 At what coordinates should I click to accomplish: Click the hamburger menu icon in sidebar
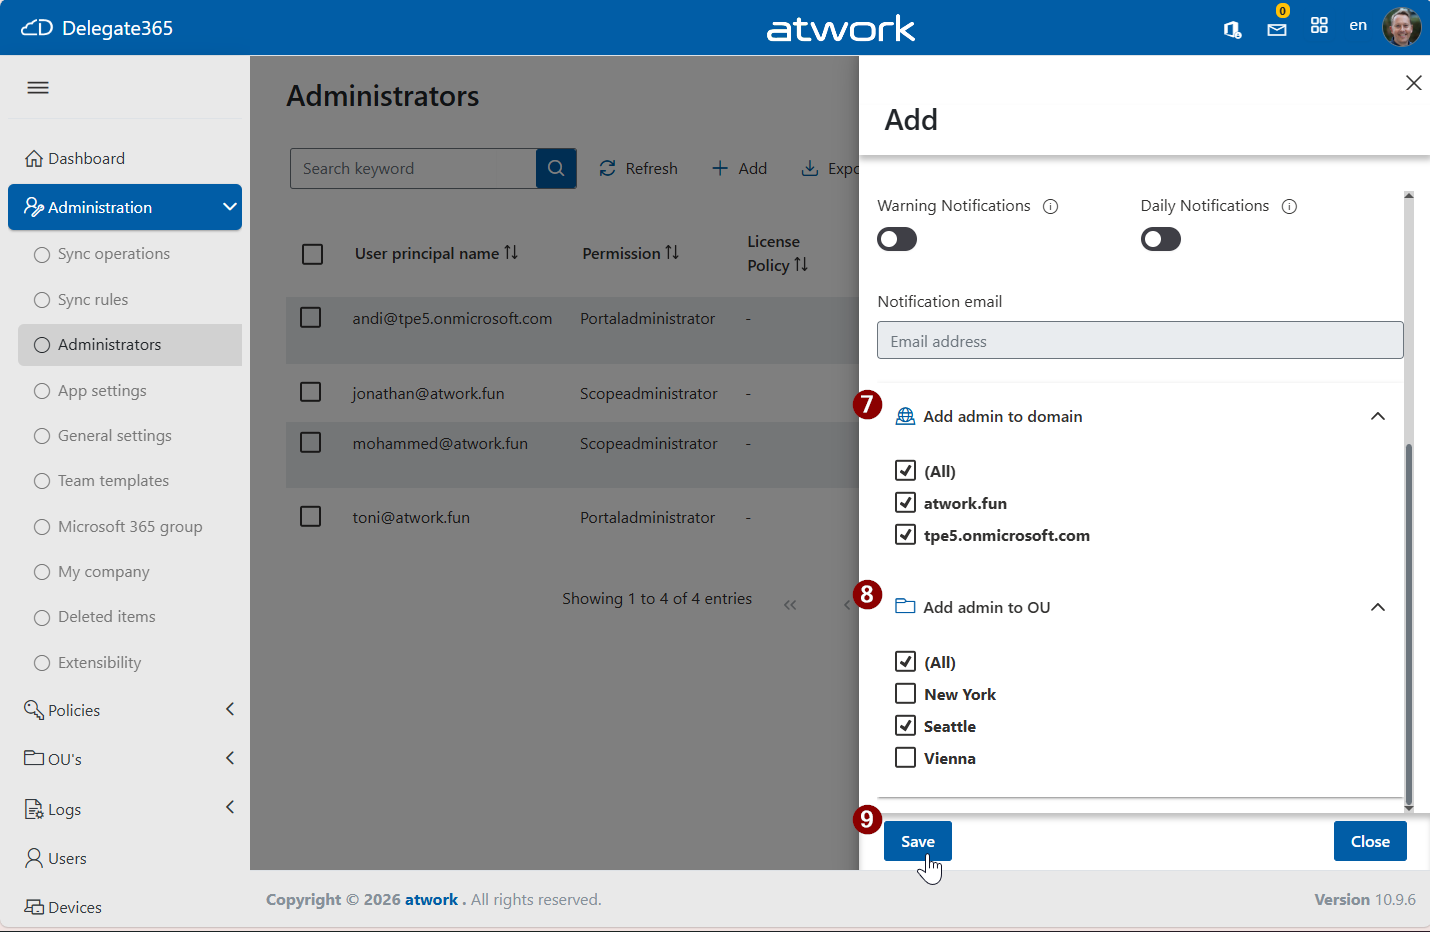pyautogui.click(x=38, y=88)
